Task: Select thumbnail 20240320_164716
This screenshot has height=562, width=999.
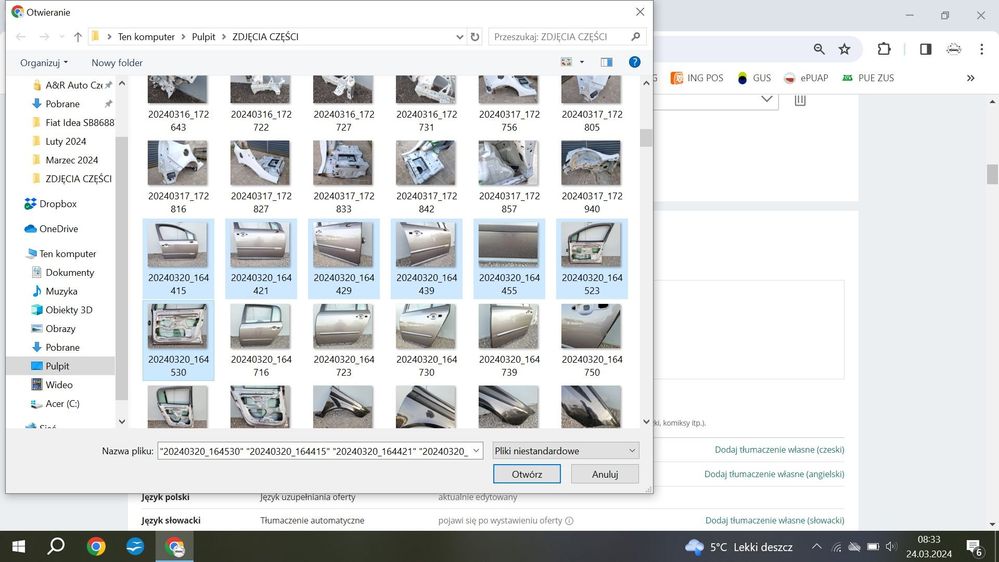Action: (261, 341)
